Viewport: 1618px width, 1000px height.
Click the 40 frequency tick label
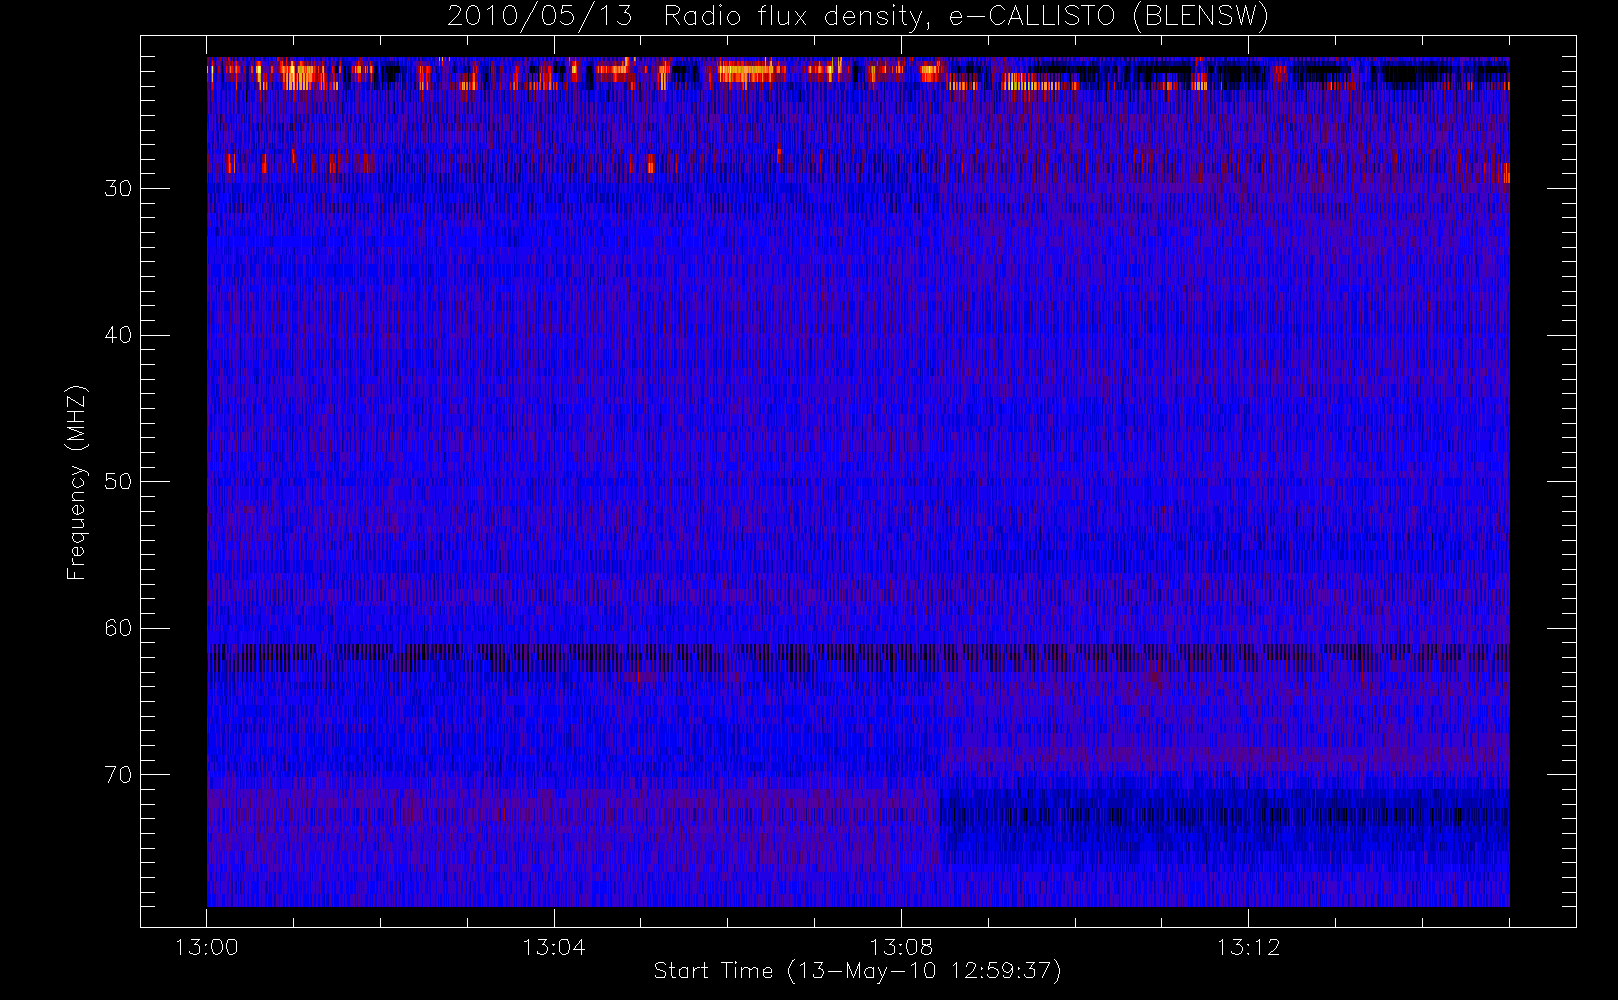[118, 335]
